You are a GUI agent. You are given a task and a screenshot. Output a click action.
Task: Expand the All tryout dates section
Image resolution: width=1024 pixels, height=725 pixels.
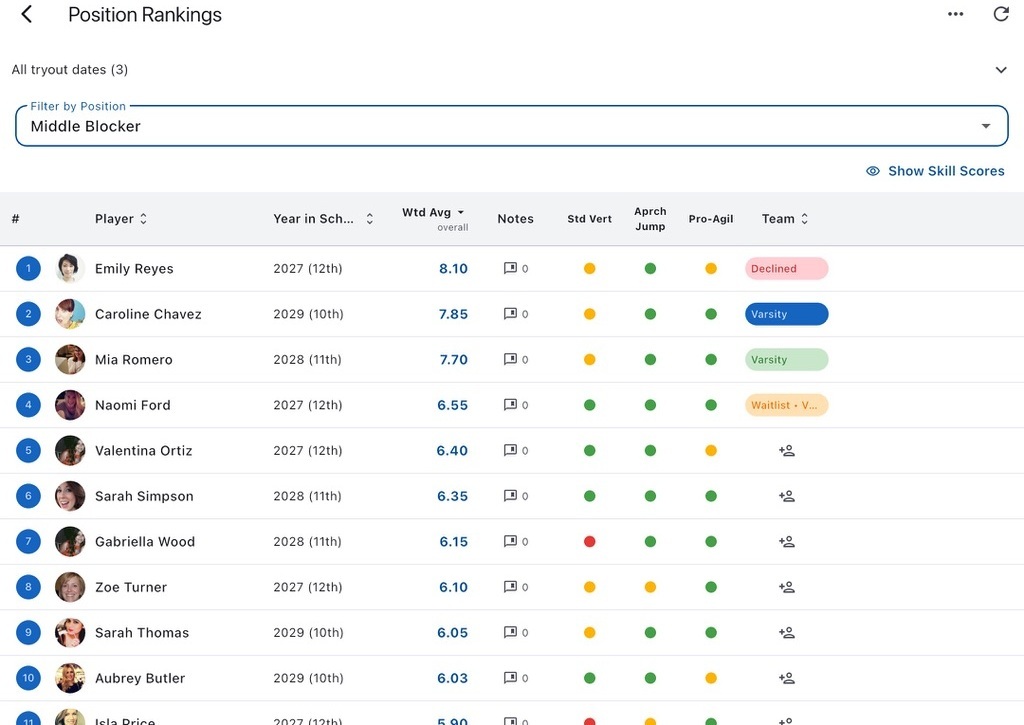(1000, 70)
